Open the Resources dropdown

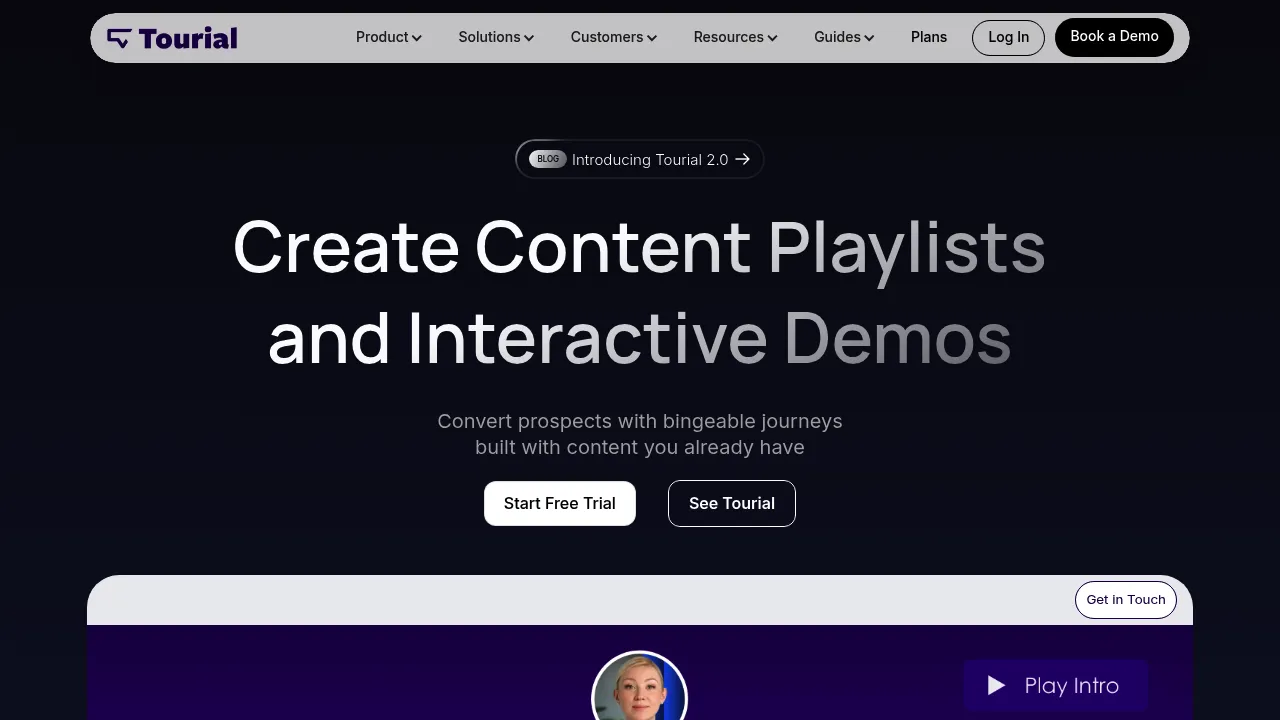pyautogui.click(x=736, y=37)
